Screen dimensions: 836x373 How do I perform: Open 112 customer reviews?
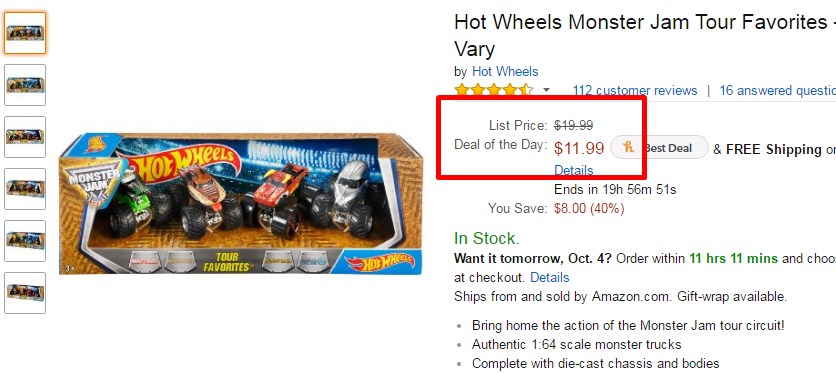(x=635, y=91)
